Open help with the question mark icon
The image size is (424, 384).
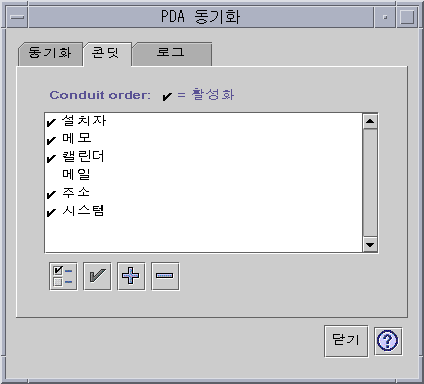click(388, 341)
